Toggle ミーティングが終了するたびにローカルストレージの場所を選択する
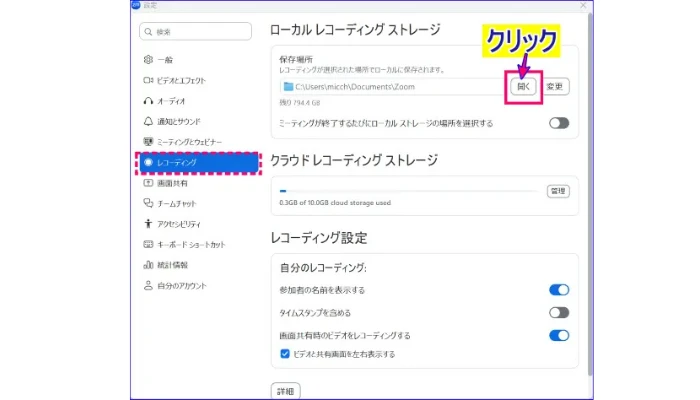 coord(559,123)
